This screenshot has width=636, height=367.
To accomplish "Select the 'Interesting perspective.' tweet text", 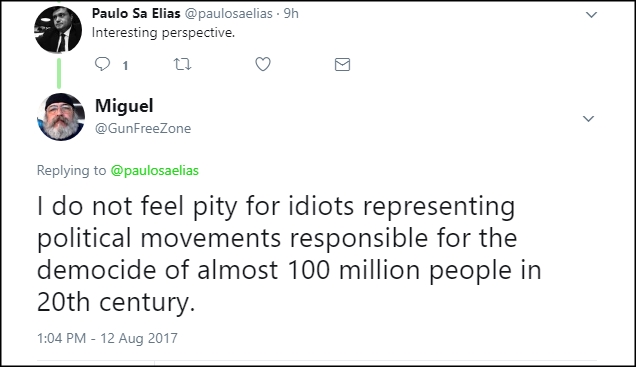I will (163, 33).
